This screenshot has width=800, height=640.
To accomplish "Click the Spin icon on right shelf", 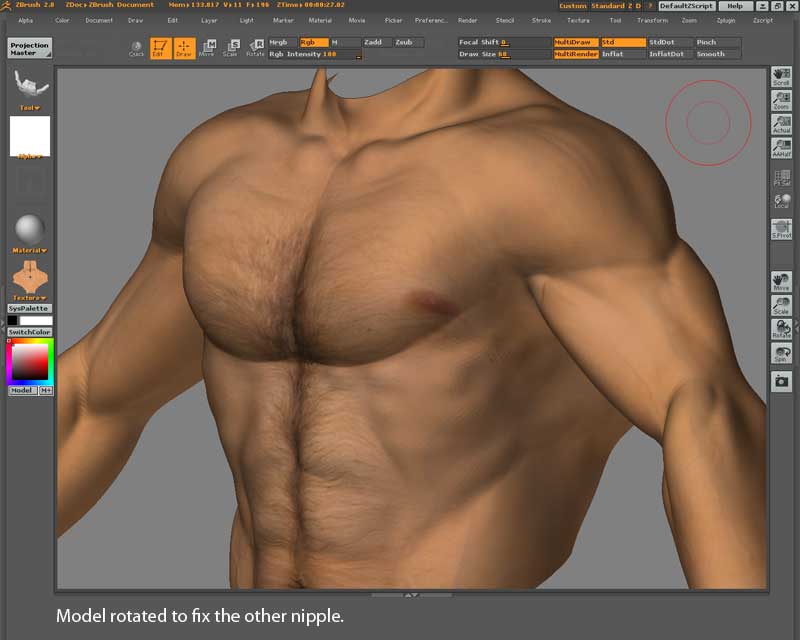I will click(x=781, y=354).
